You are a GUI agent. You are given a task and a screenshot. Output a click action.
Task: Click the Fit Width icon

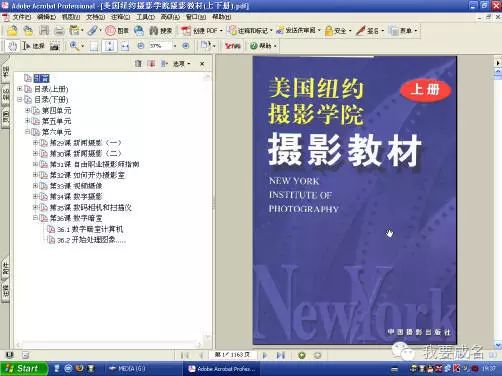(x=125, y=46)
